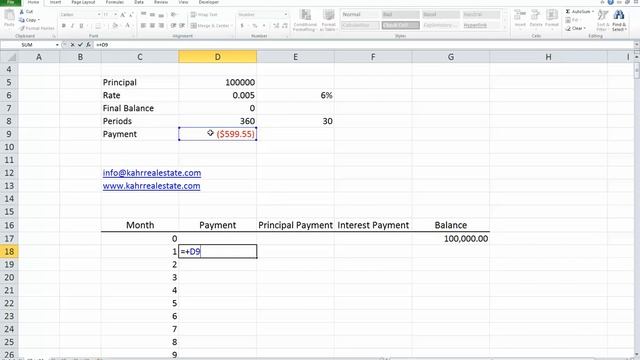Open the Number format dropdown
Viewport: 640px width, 360px height.
click(x=285, y=15)
